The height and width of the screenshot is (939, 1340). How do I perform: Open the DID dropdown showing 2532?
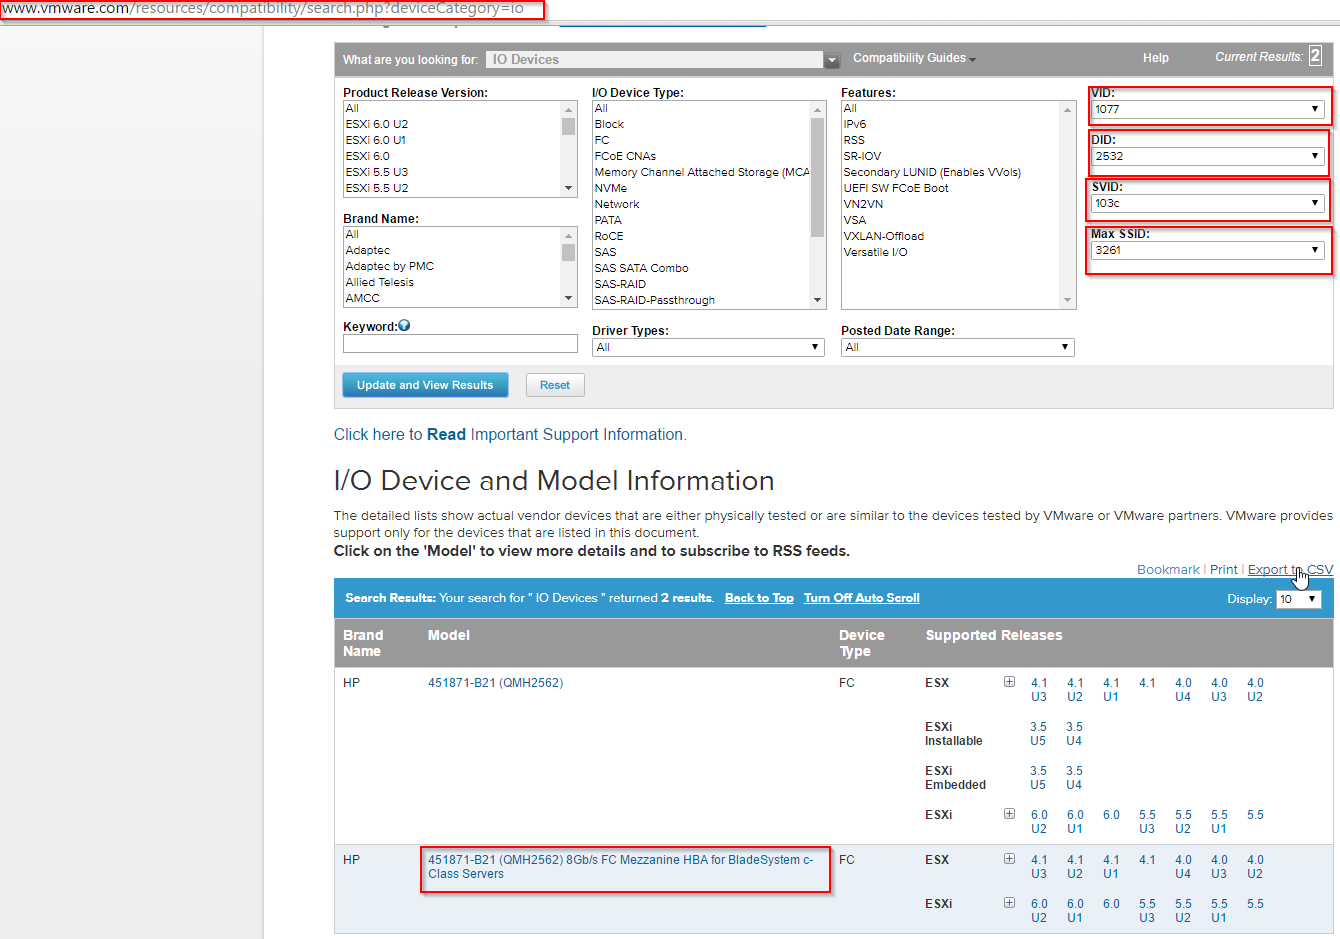[1208, 156]
